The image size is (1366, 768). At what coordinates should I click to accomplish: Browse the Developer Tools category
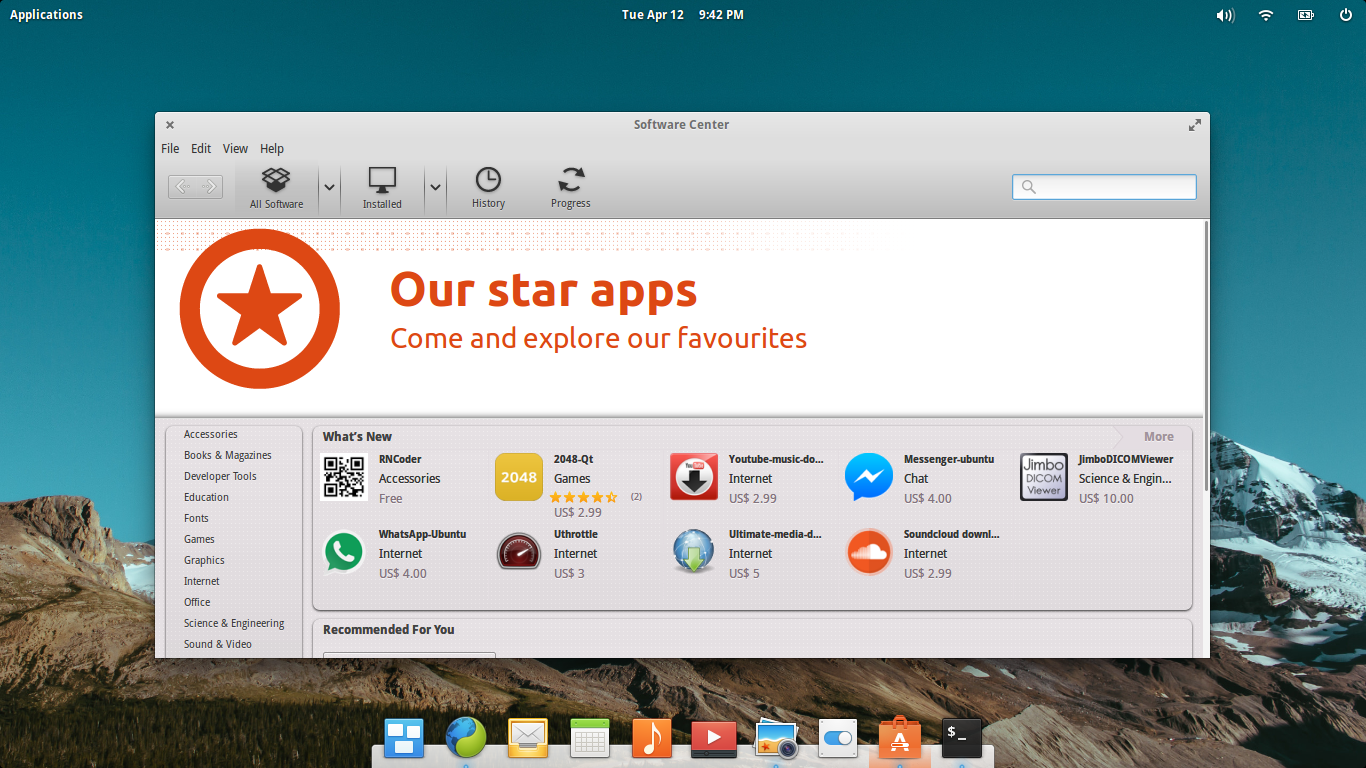coord(220,476)
